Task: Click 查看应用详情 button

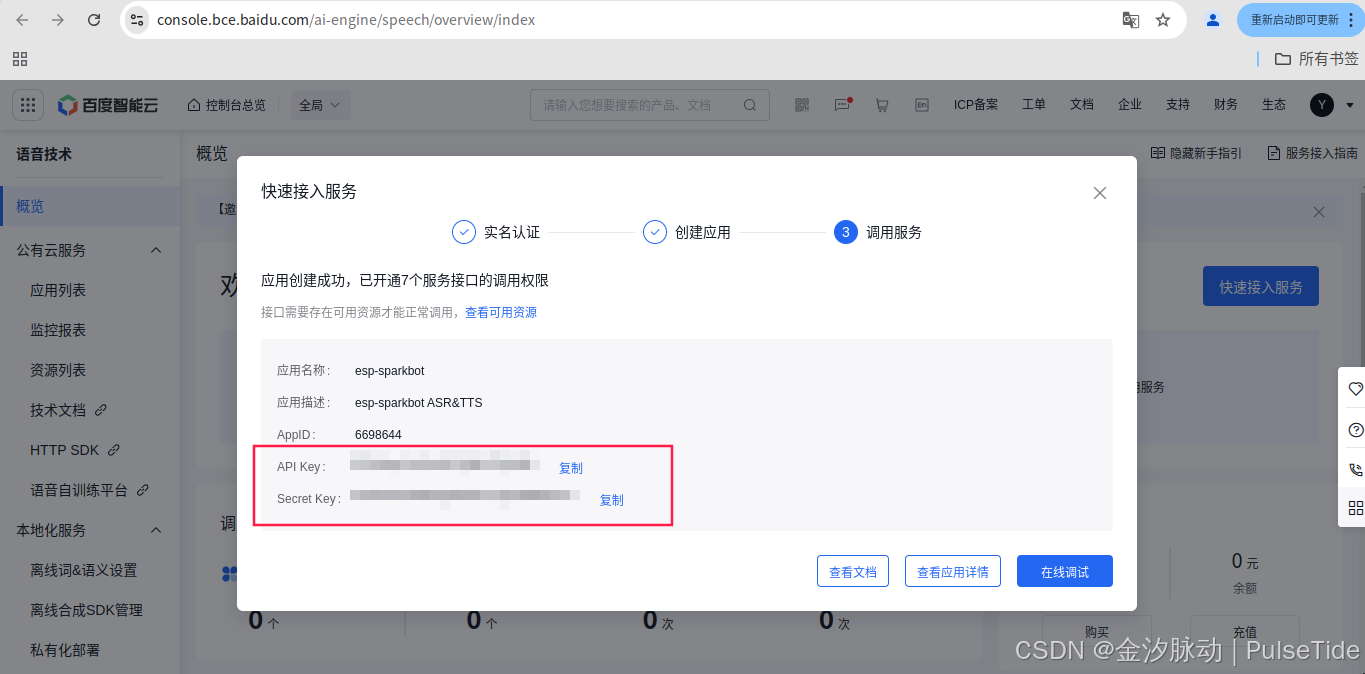Action: pyautogui.click(x=953, y=571)
